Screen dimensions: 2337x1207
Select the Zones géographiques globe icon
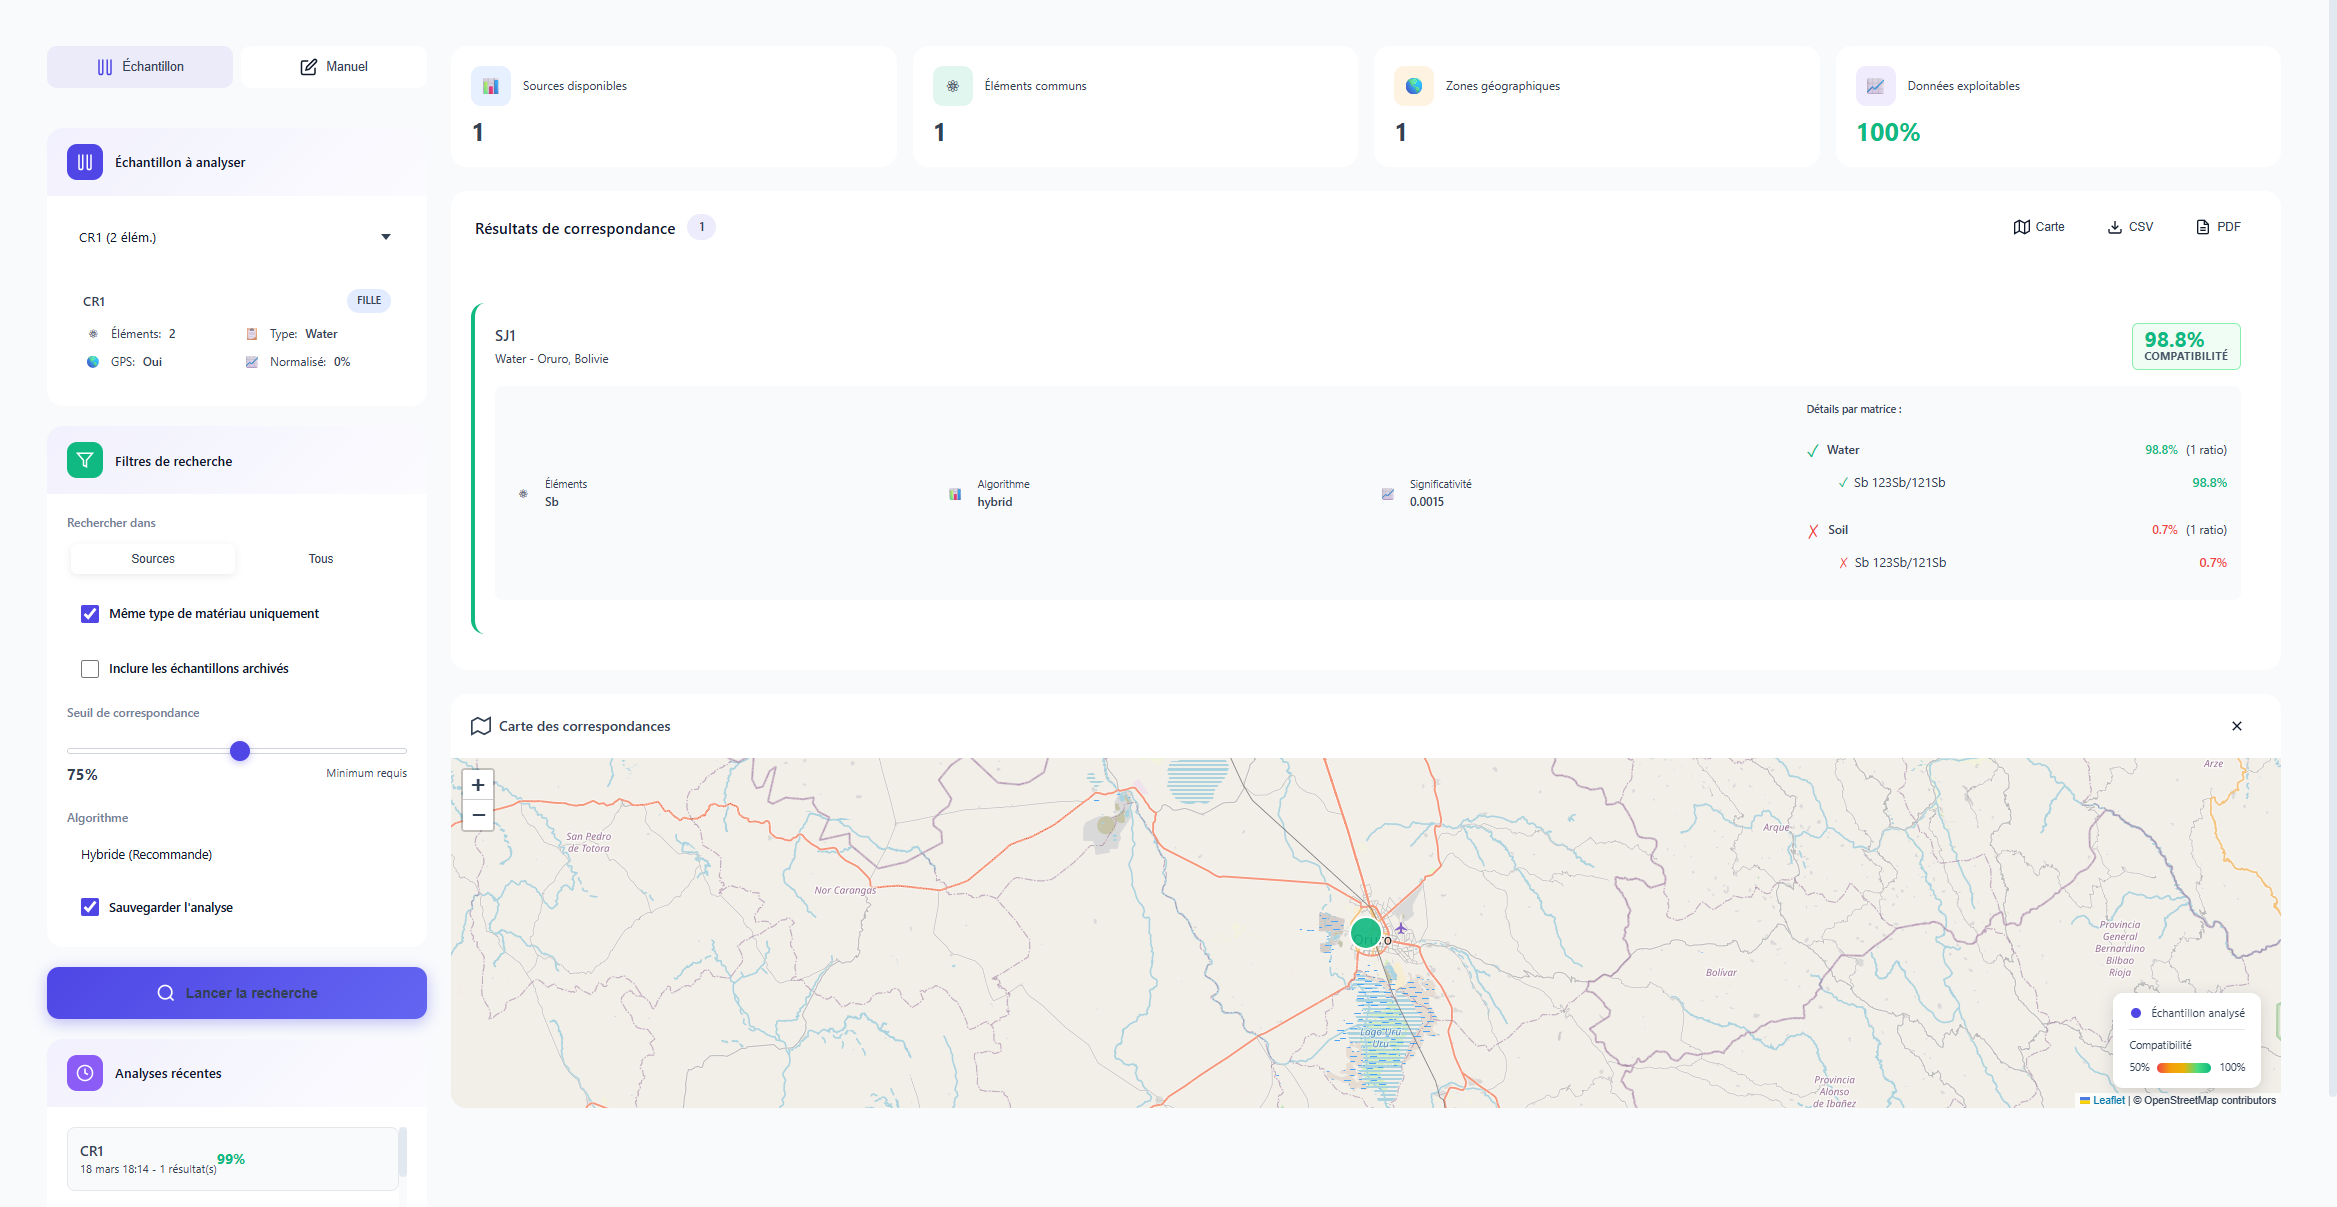[x=1413, y=86]
